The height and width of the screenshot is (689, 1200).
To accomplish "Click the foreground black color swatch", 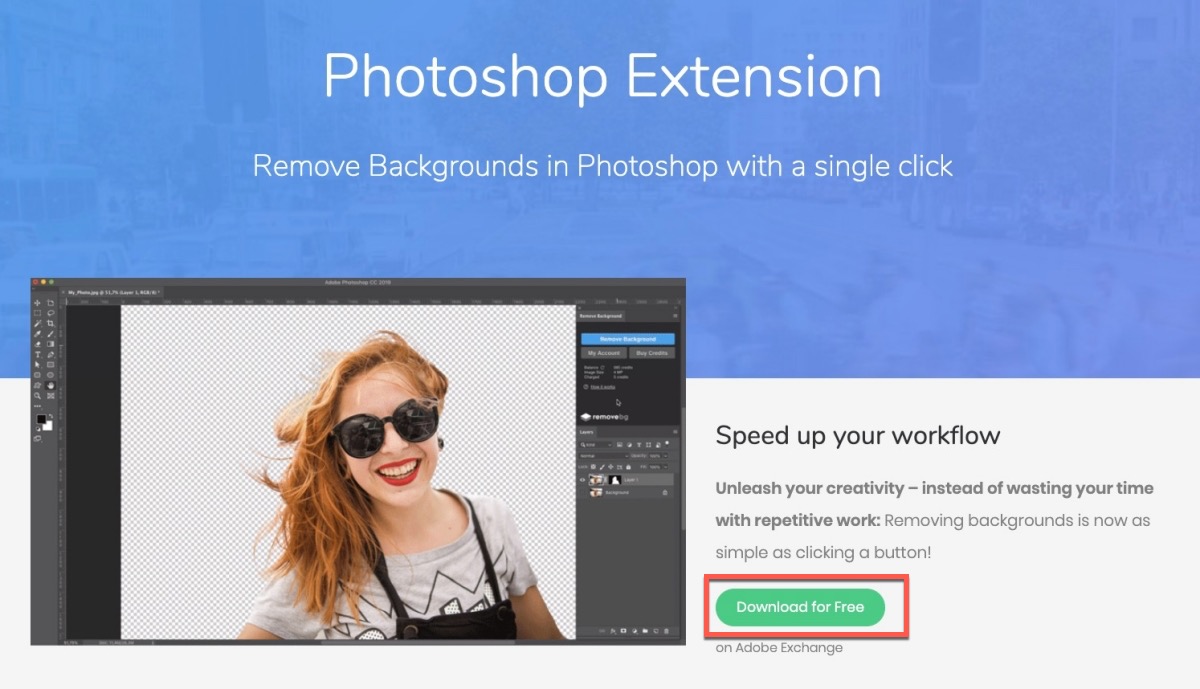I will pyautogui.click(x=41, y=419).
